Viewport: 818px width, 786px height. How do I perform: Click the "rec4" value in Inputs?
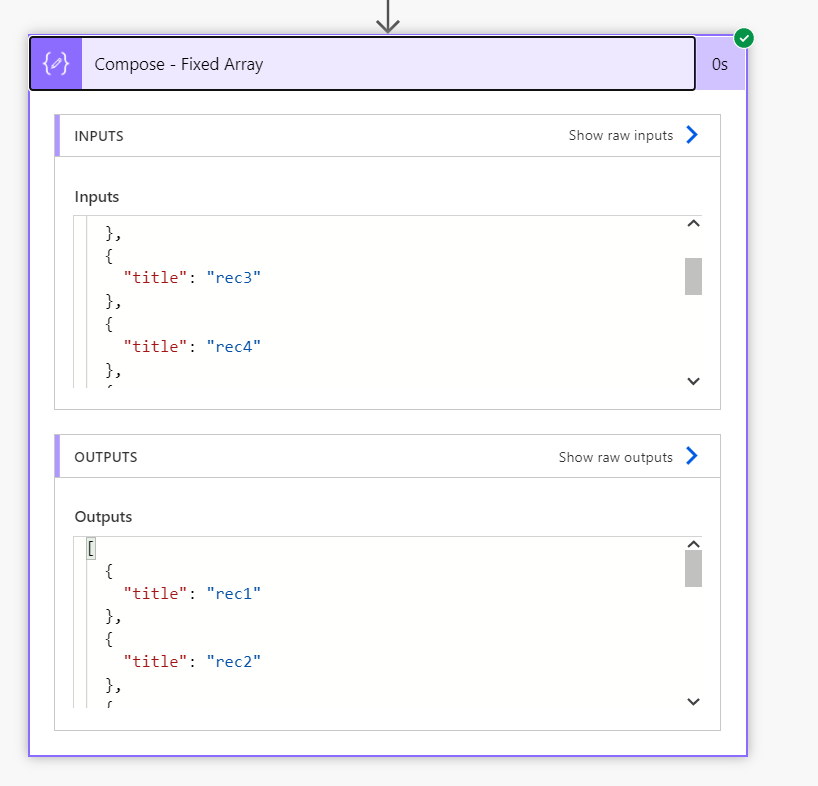[233, 346]
